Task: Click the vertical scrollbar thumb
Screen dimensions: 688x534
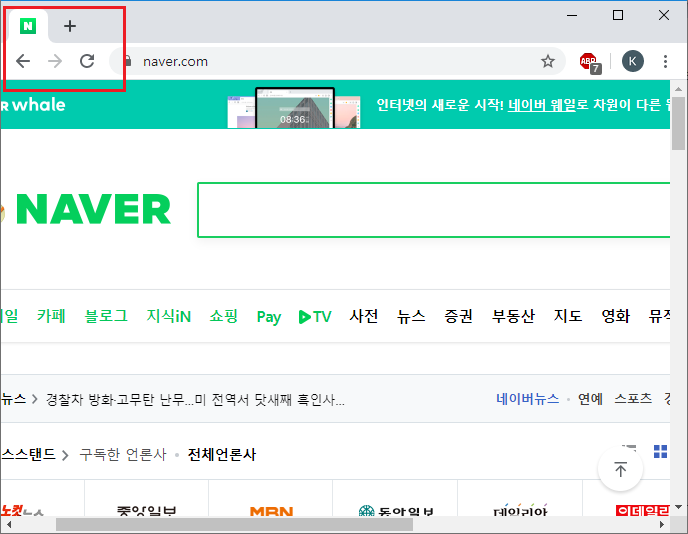Action: click(679, 123)
